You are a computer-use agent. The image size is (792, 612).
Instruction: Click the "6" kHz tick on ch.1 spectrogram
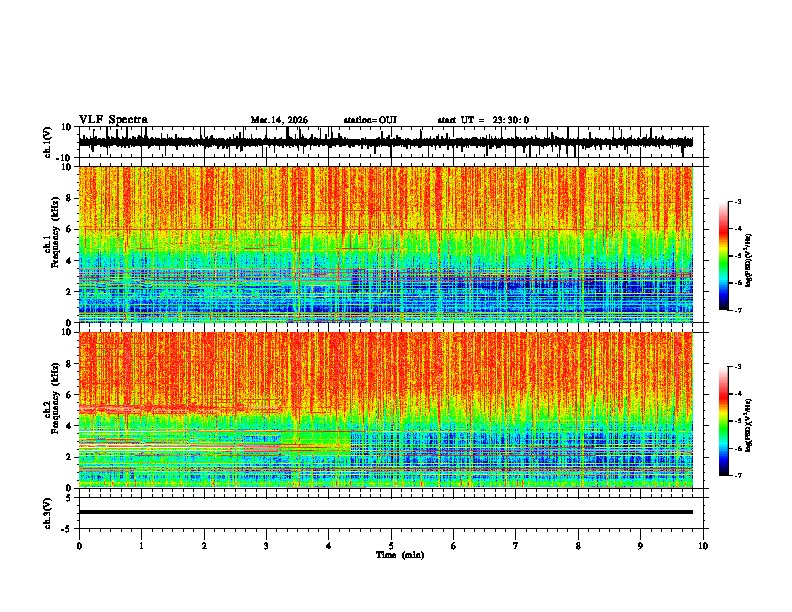pyautogui.click(x=70, y=229)
